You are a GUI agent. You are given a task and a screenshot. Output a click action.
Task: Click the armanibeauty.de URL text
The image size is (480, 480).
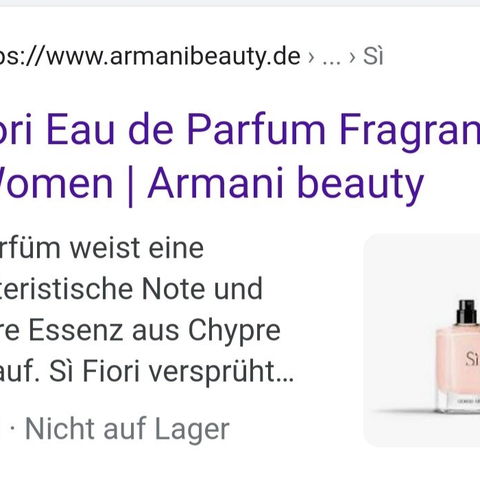[150, 57]
